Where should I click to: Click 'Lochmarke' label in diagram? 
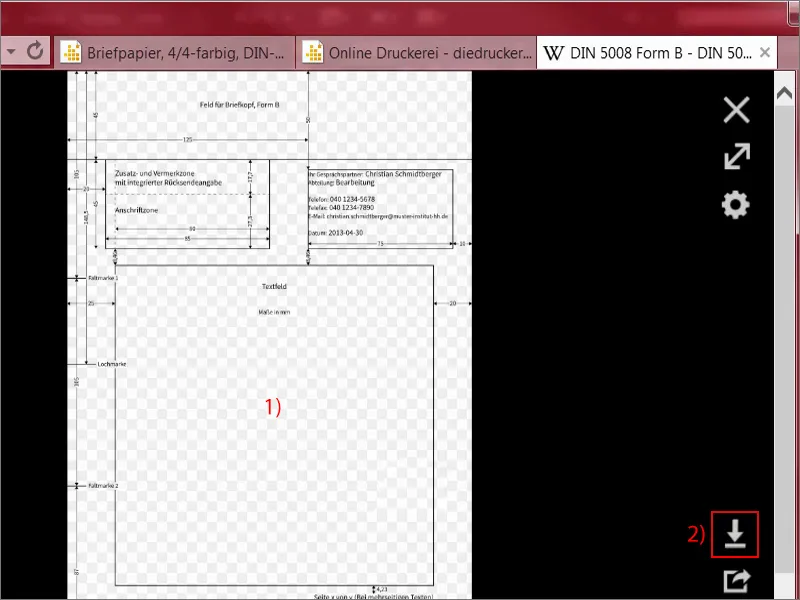coord(111,364)
